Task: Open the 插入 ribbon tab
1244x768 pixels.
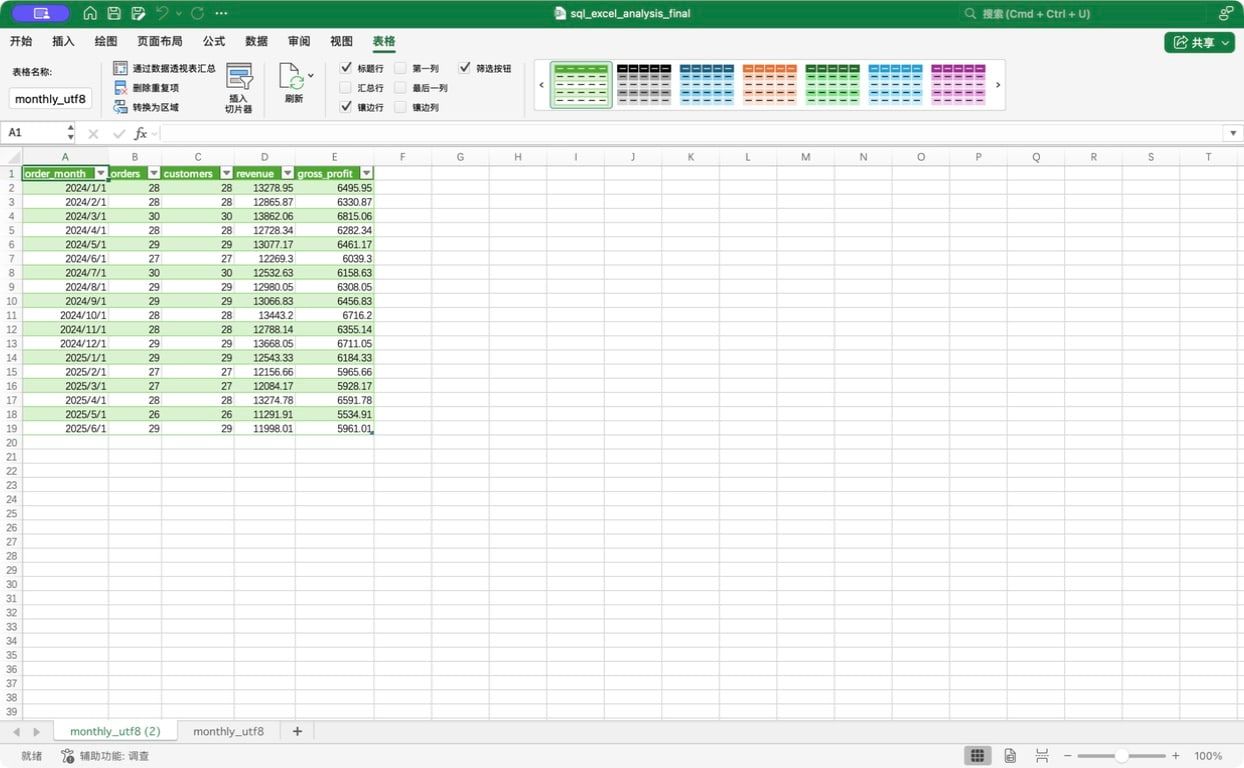Action: (63, 41)
